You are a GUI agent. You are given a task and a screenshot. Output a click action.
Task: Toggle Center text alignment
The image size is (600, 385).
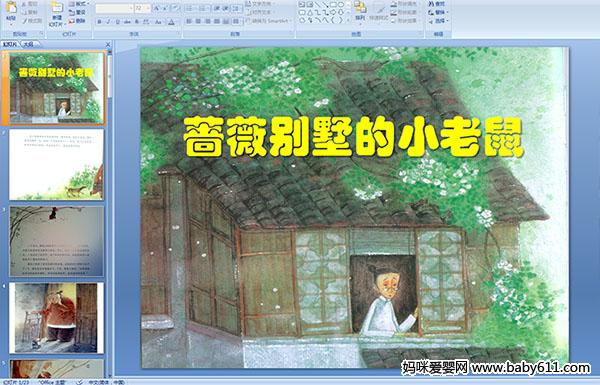[198, 21]
